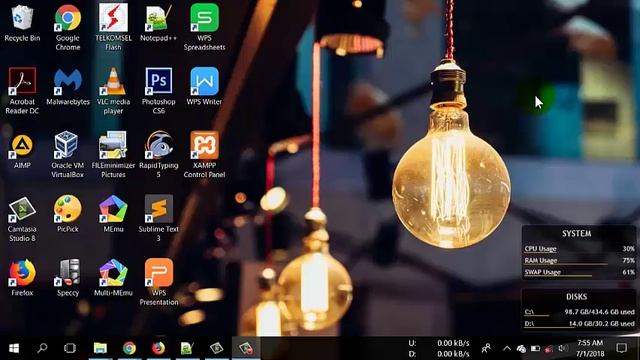Image resolution: width=640 pixels, height=360 pixels.
Task: Select the Google Chrome desktop shortcut
Action: point(68,28)
